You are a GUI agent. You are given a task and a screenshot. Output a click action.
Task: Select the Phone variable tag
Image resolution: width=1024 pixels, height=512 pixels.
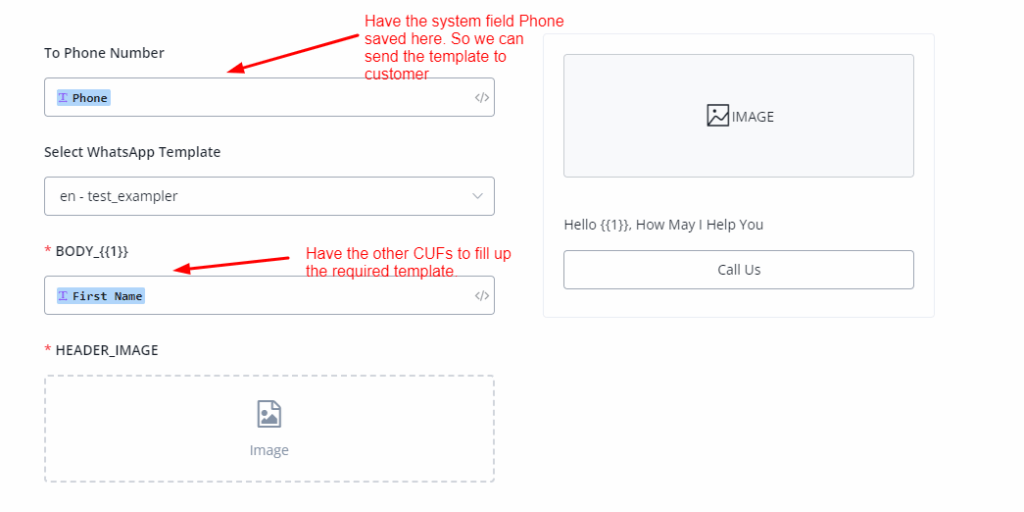coord(89,98)
